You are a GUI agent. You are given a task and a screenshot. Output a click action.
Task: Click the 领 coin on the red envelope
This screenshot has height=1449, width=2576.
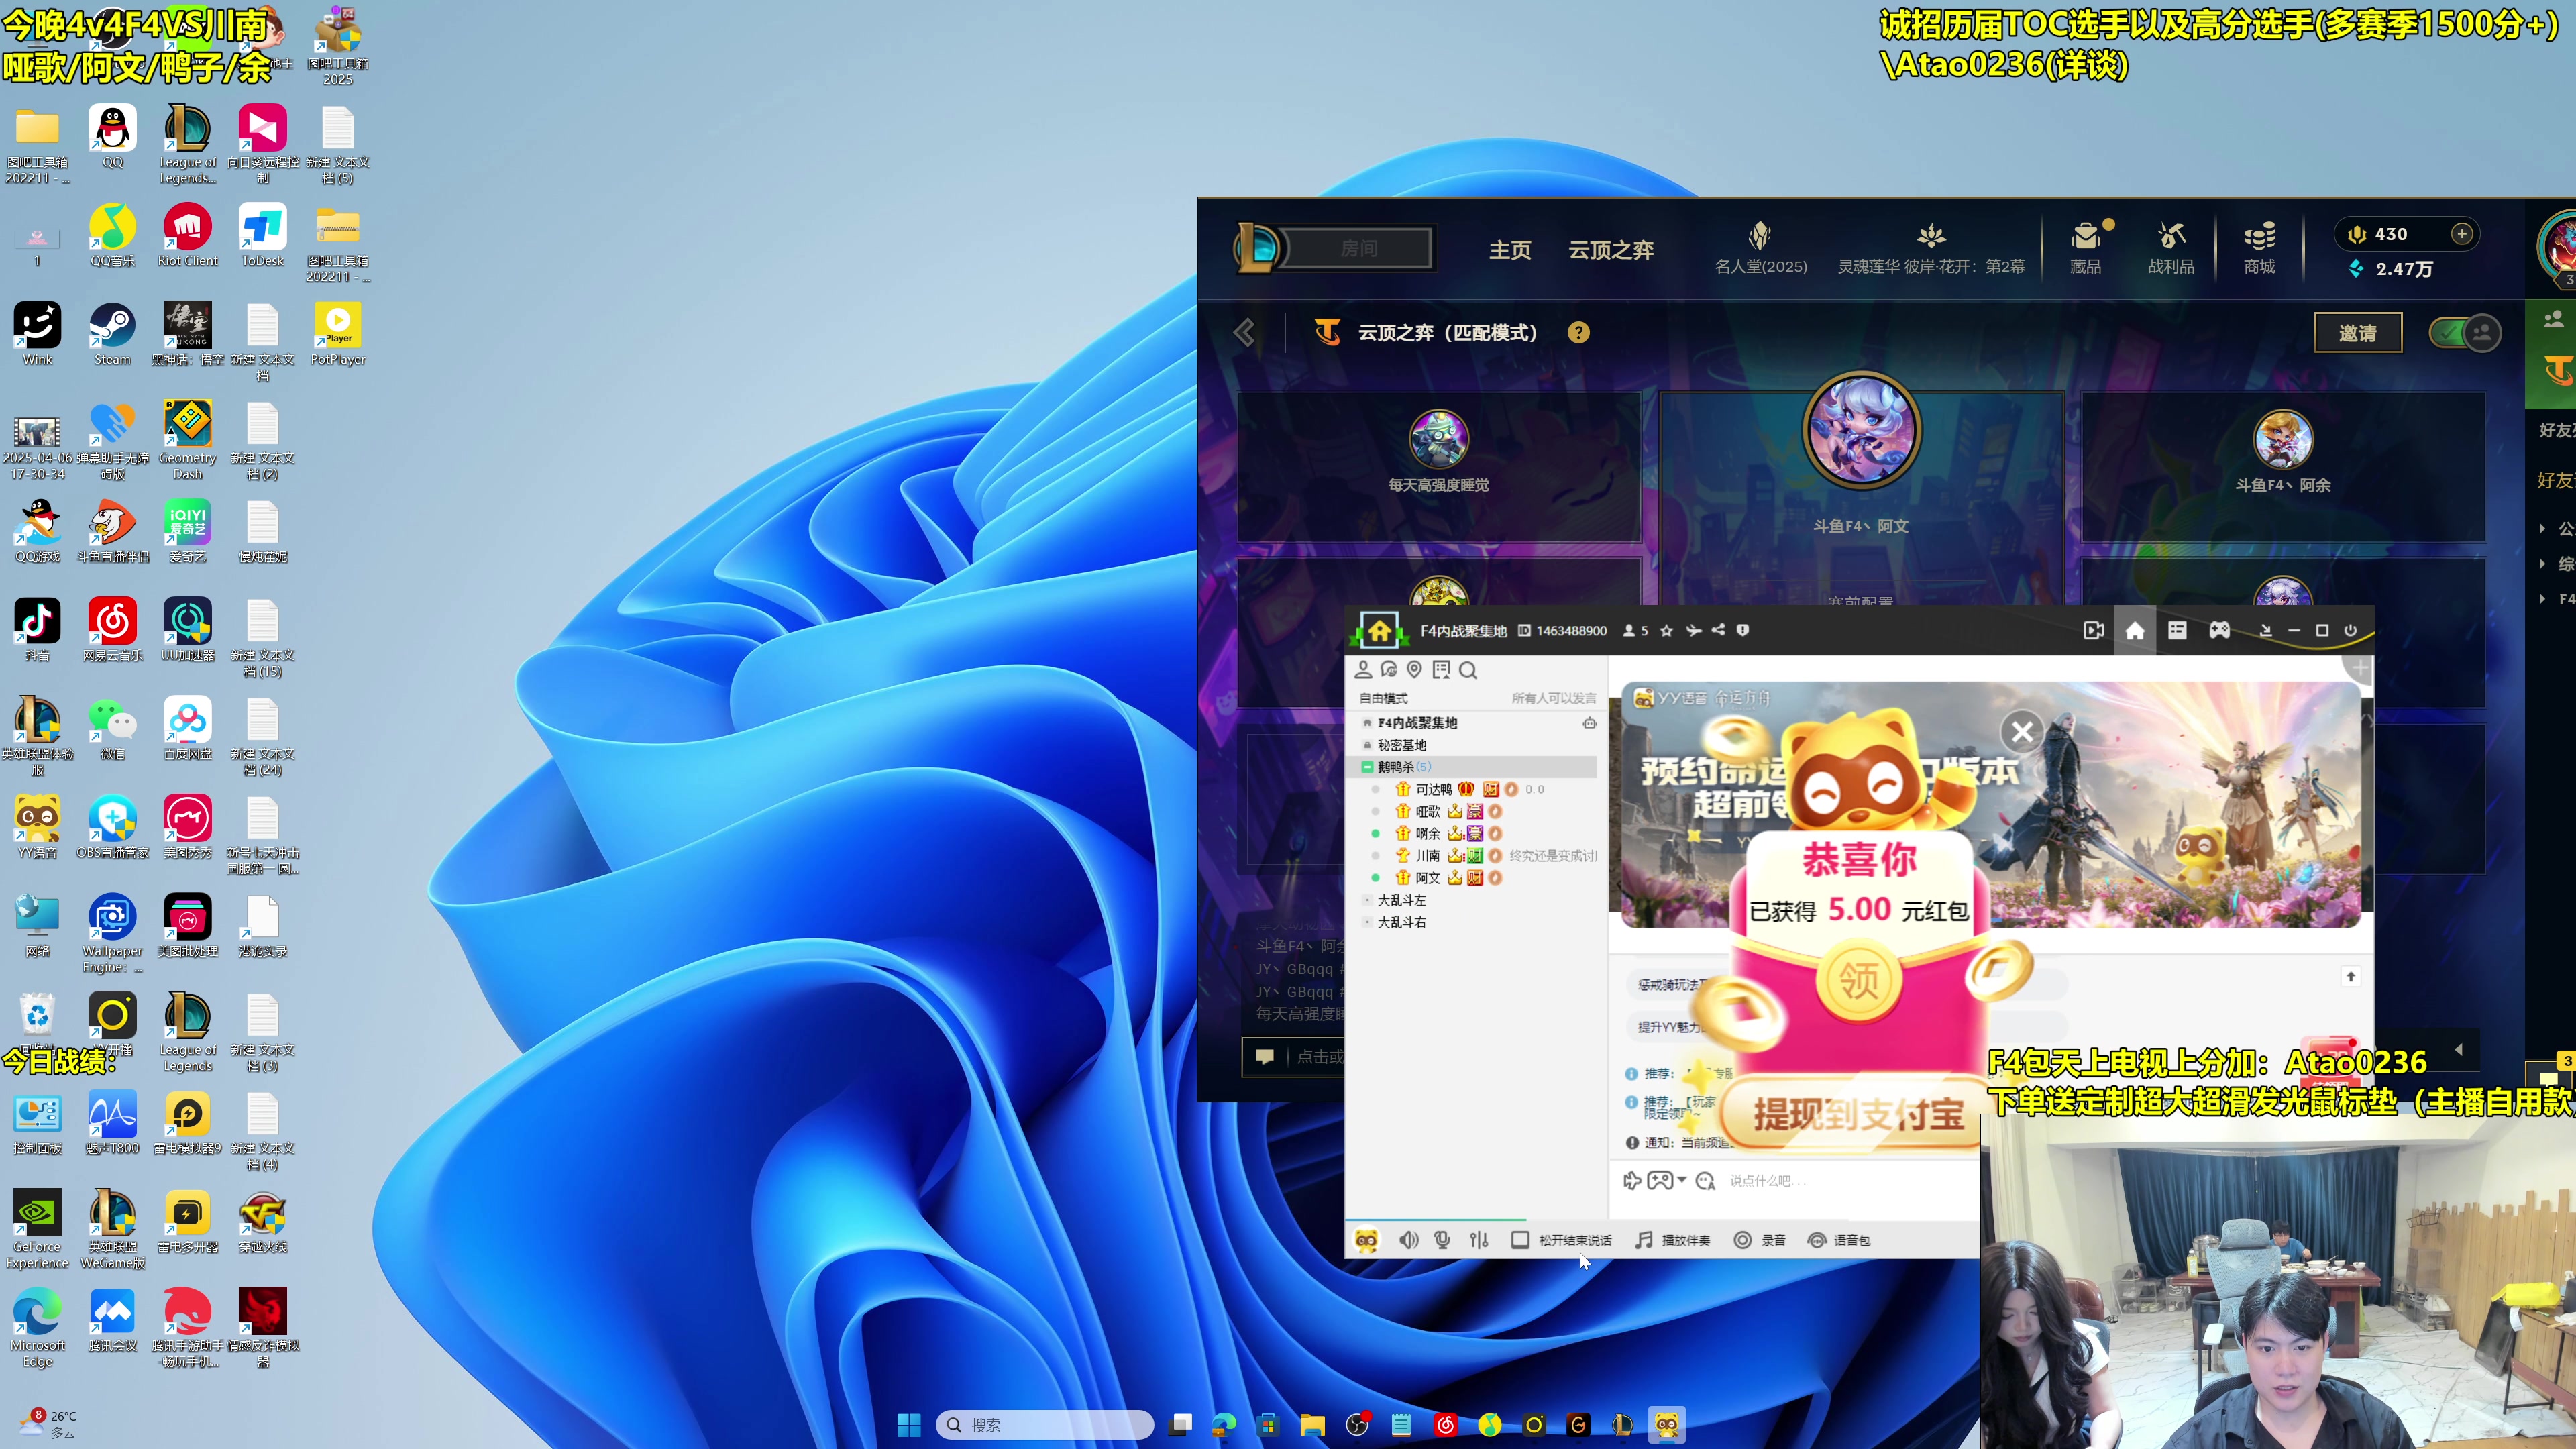pyautogui.click(x=1859, y=979)
